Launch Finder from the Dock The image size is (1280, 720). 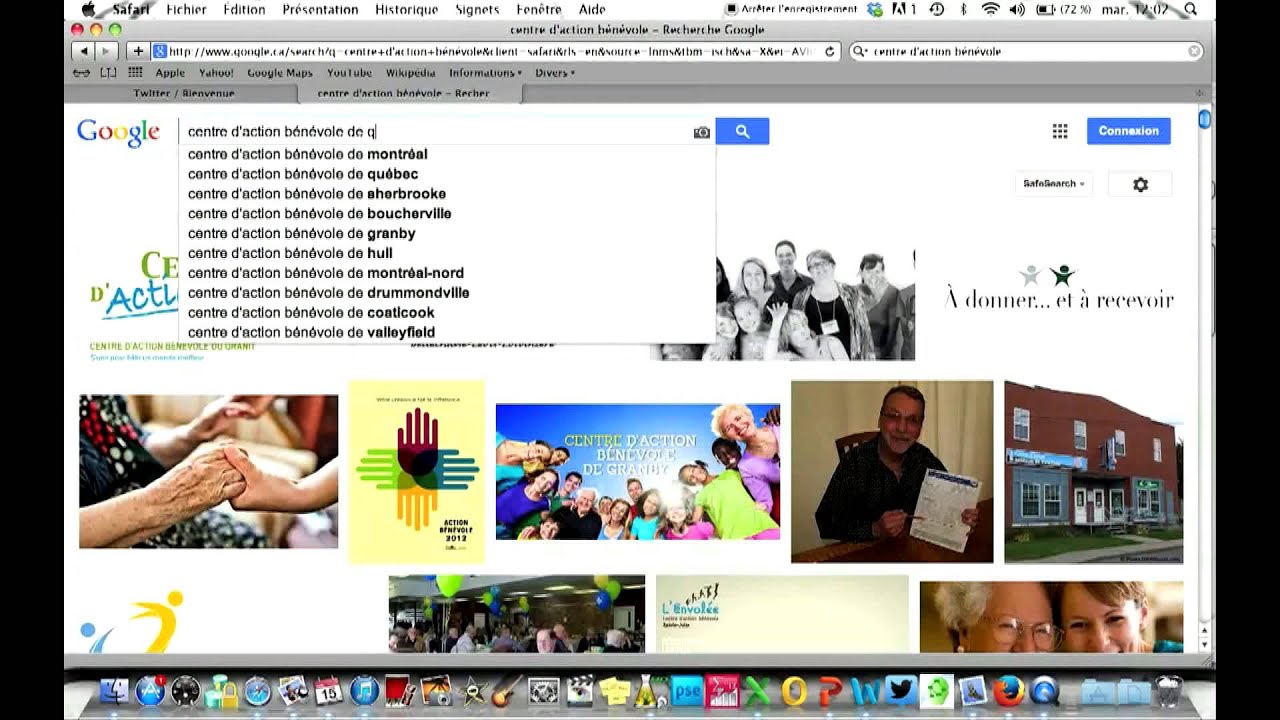114,690
